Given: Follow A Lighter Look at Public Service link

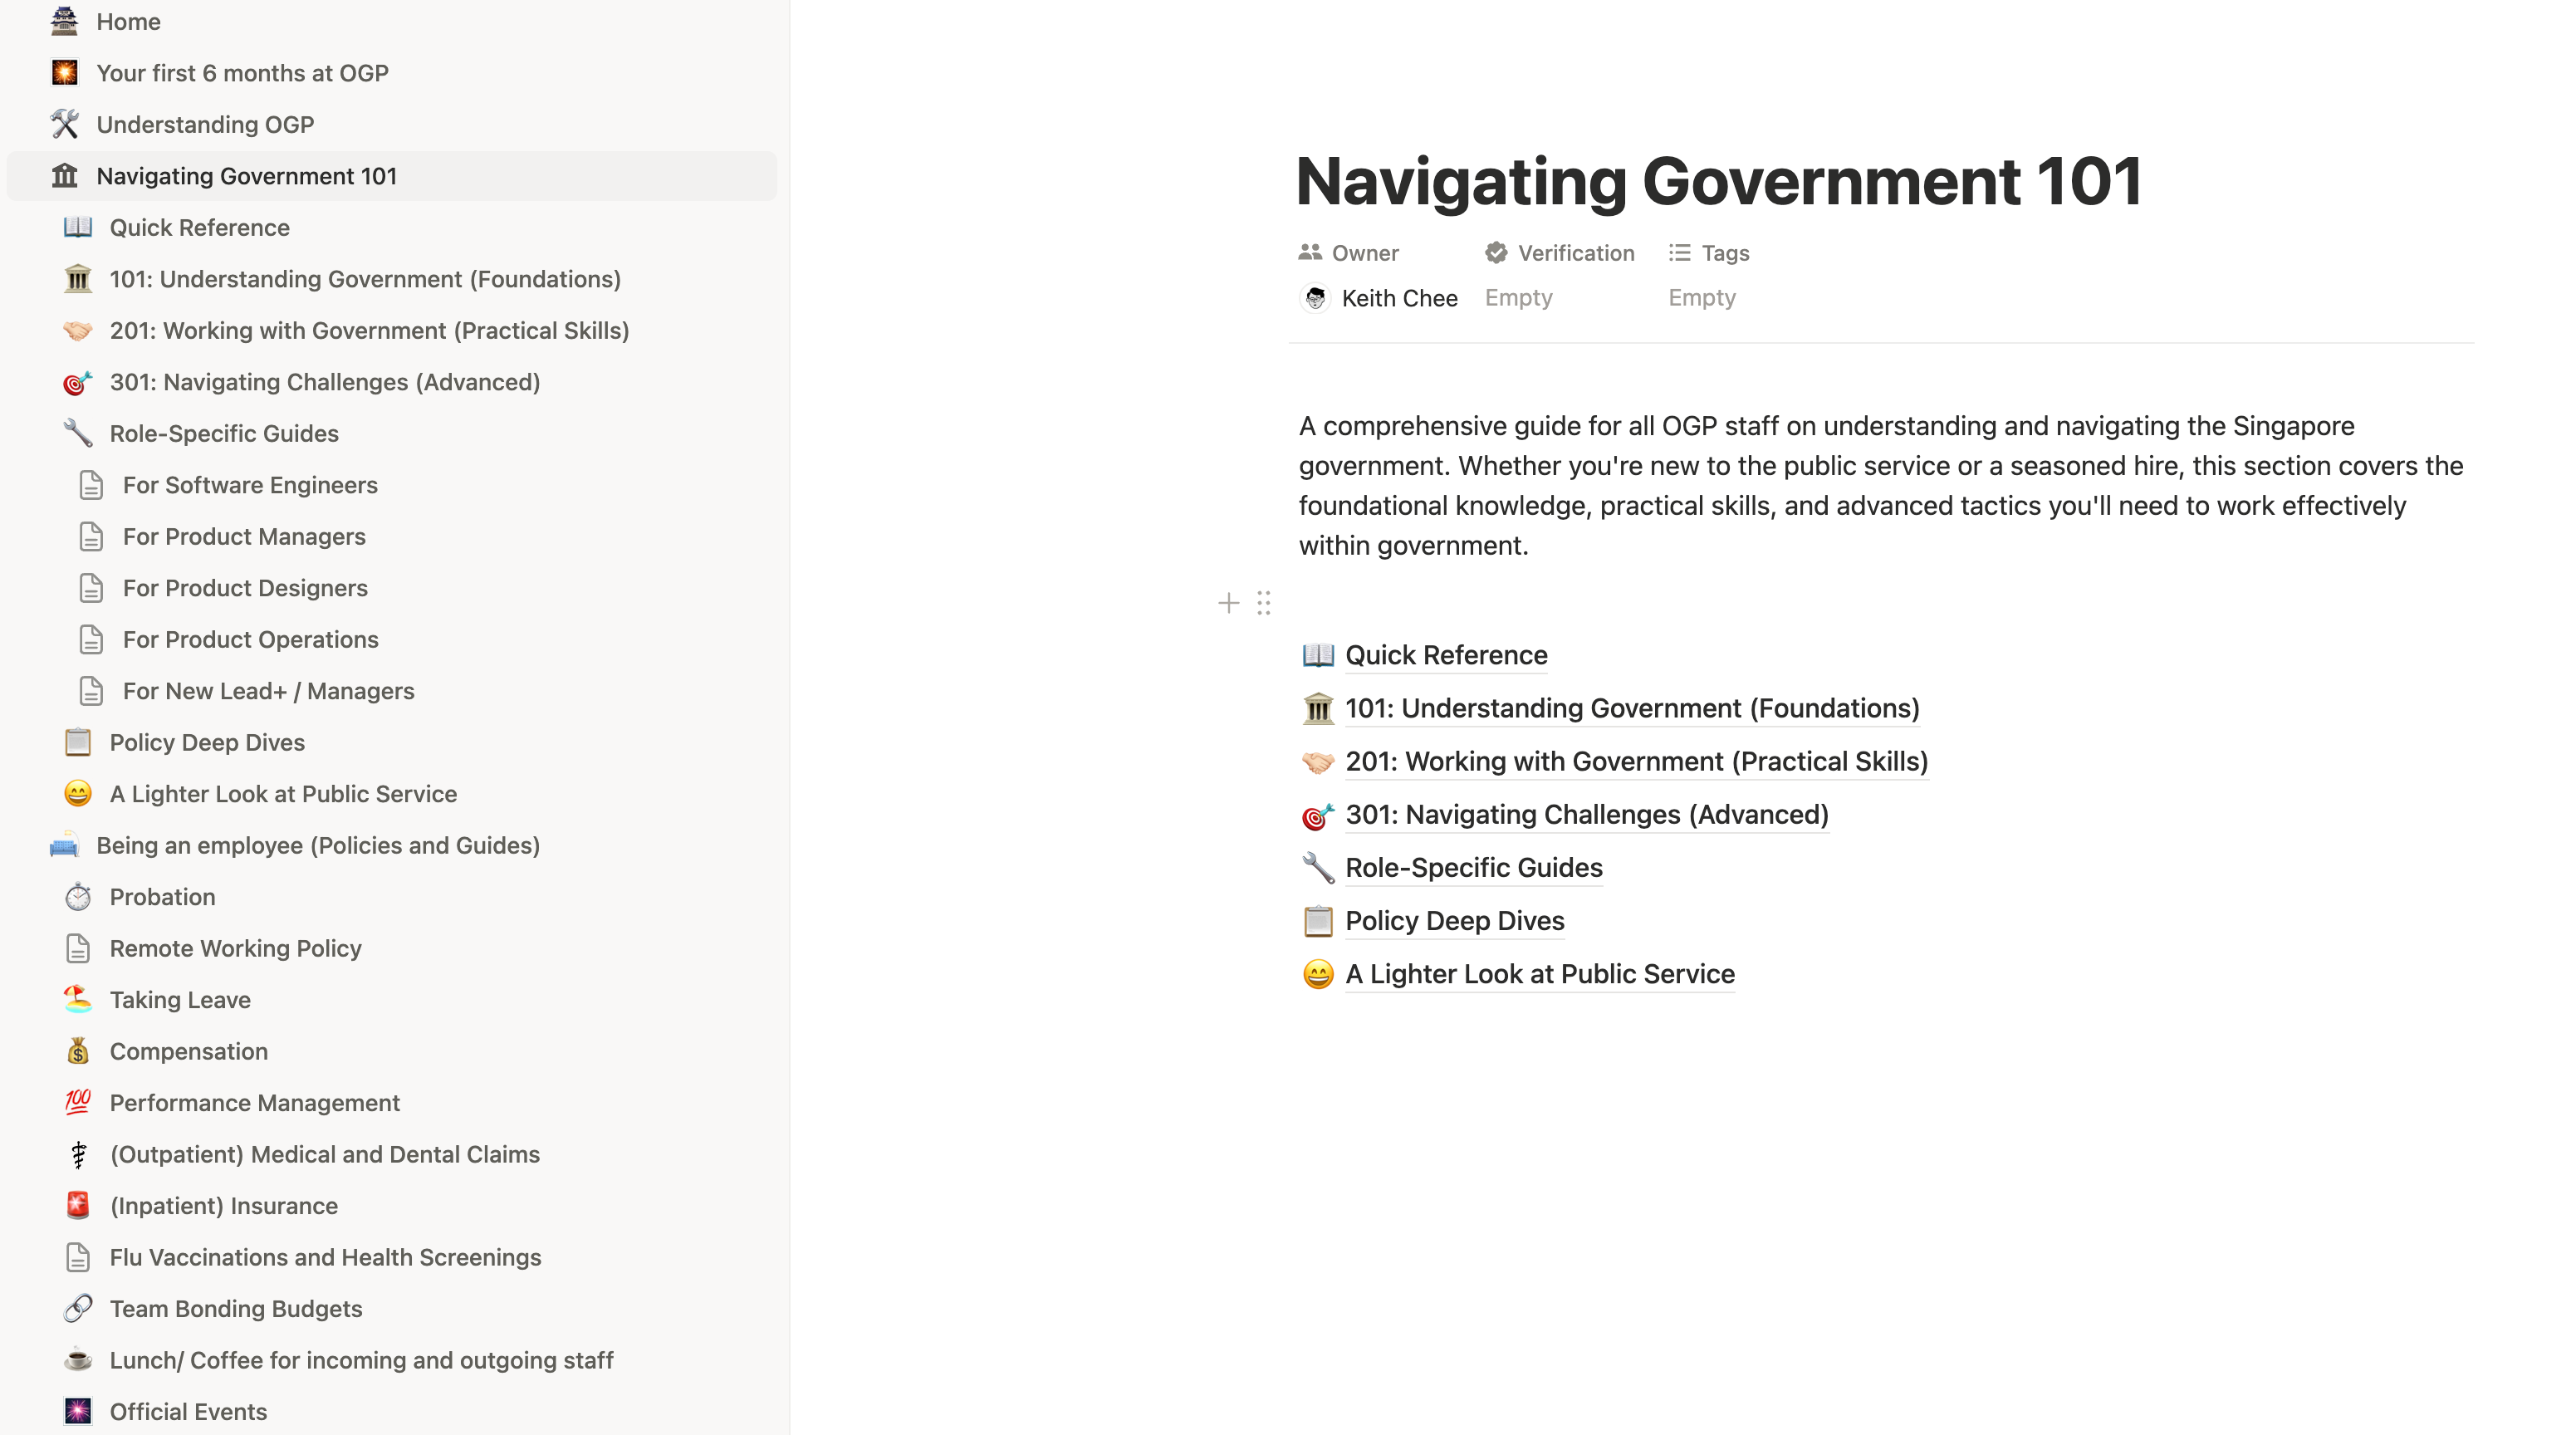Looking at the screenshot, I should point(1539,974).
